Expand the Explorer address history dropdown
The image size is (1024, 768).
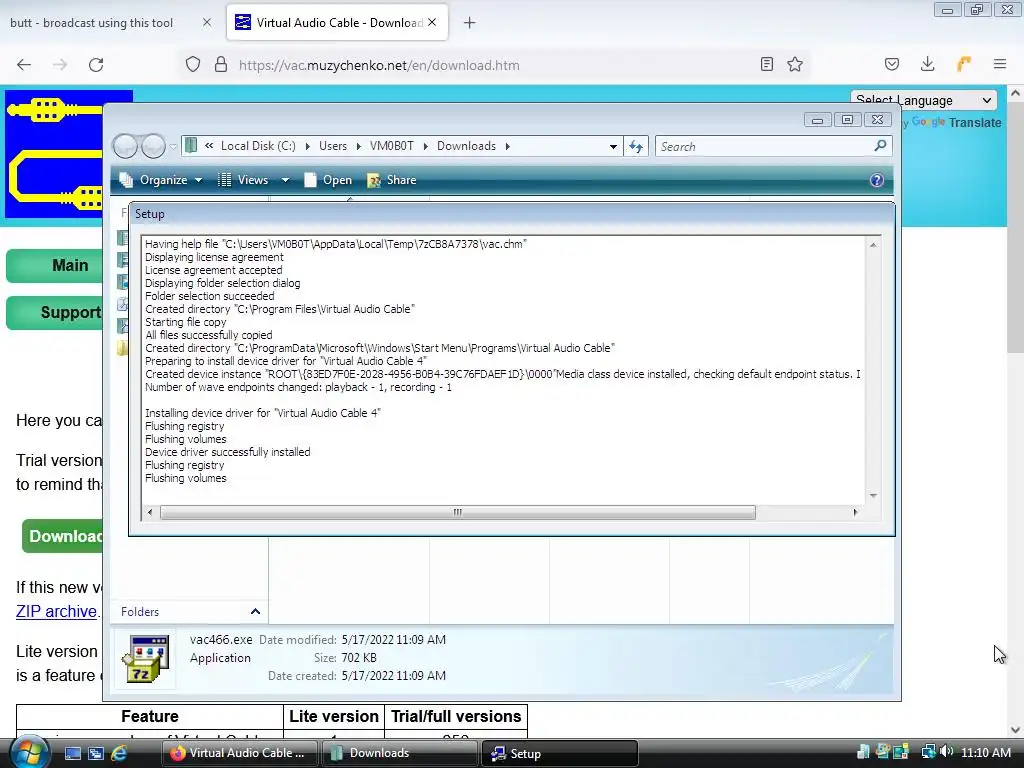pos(613,146)
